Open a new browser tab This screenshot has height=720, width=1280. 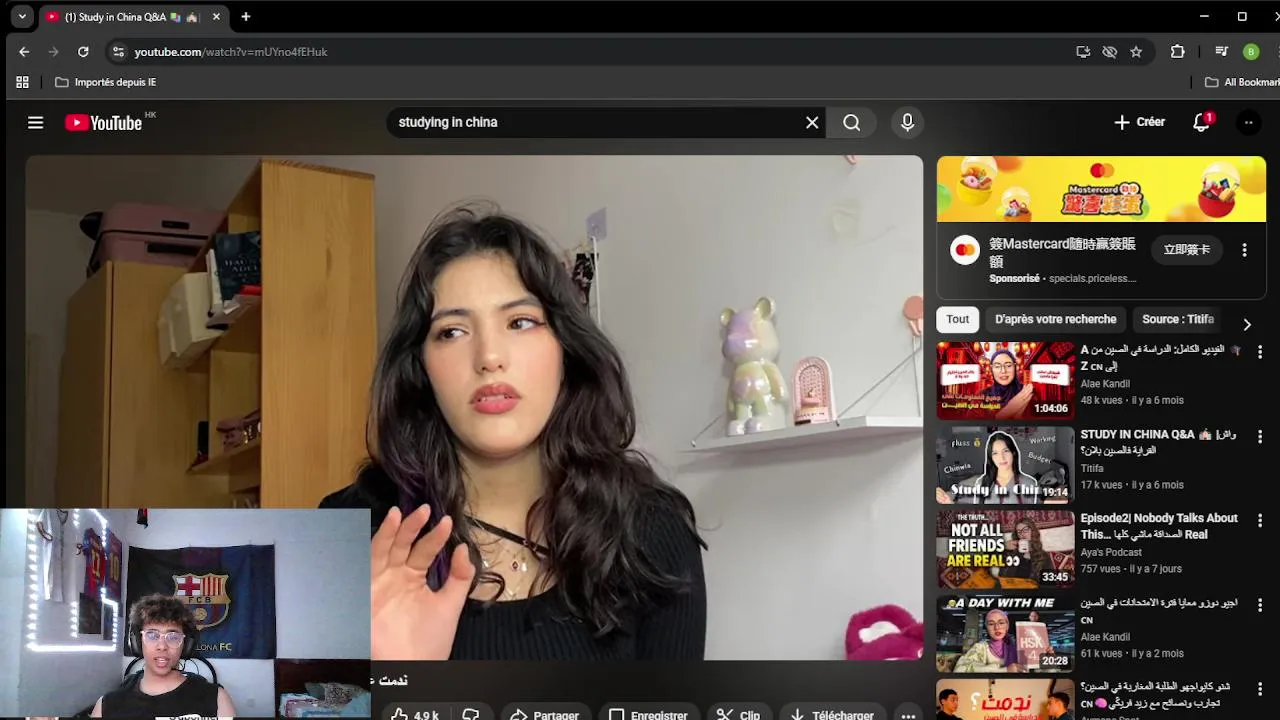(245, 17)
